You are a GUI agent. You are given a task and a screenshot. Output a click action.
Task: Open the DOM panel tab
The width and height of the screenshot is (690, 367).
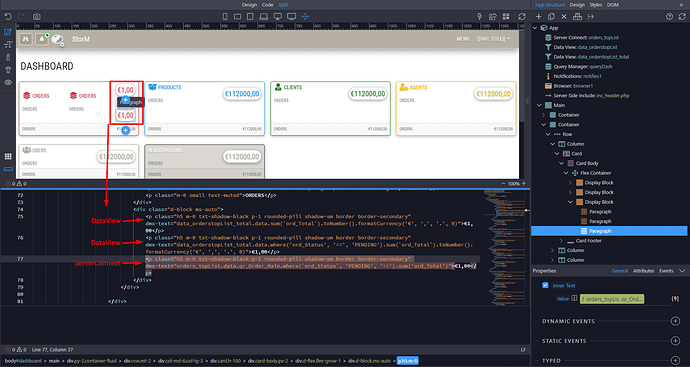[613, 5]
